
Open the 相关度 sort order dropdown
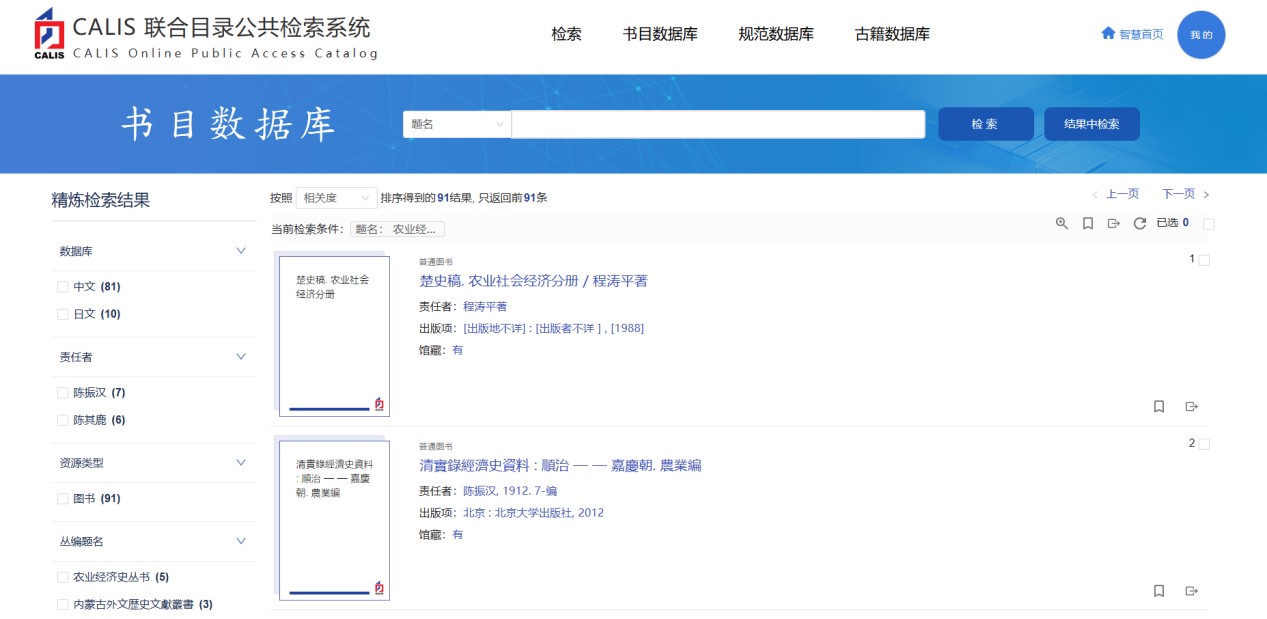(337, 198)
